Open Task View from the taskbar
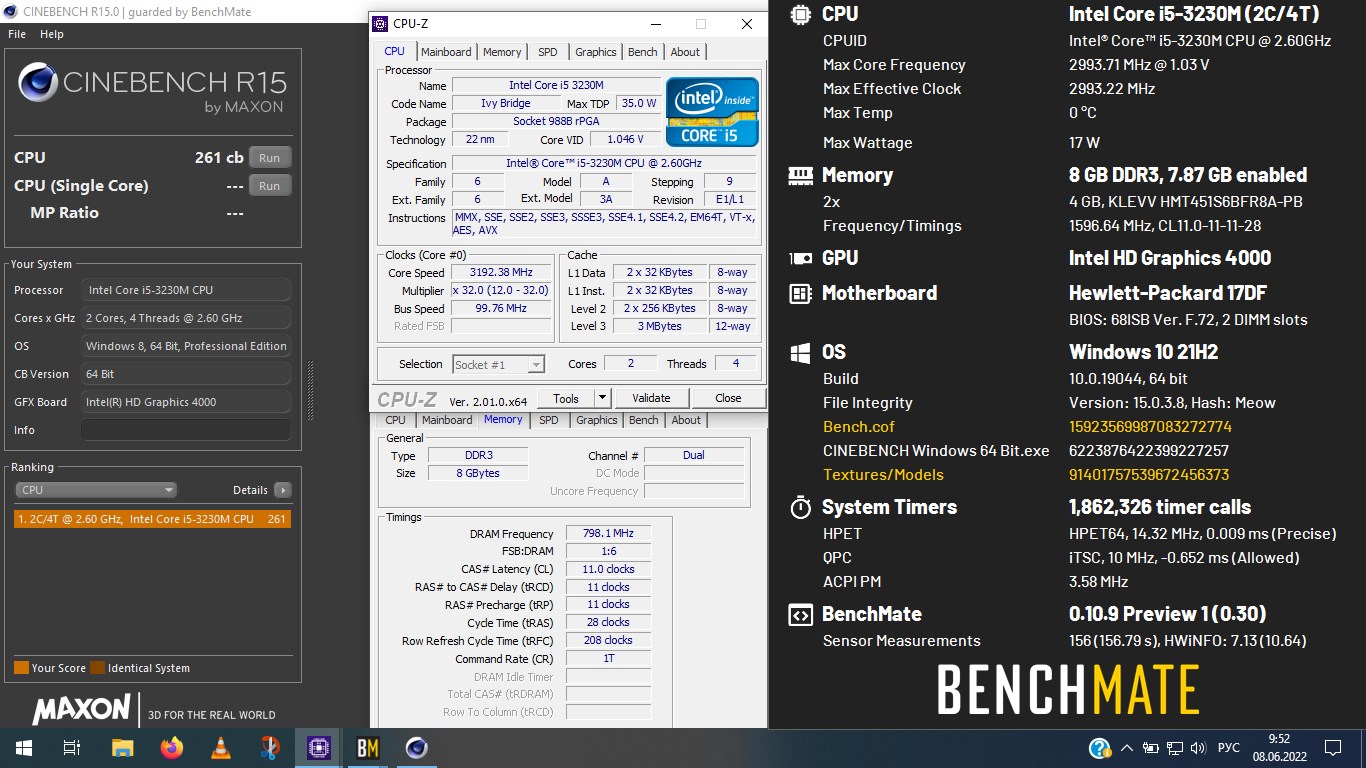1366x768 pixels. pyautogui.click(x=71, y=747)
